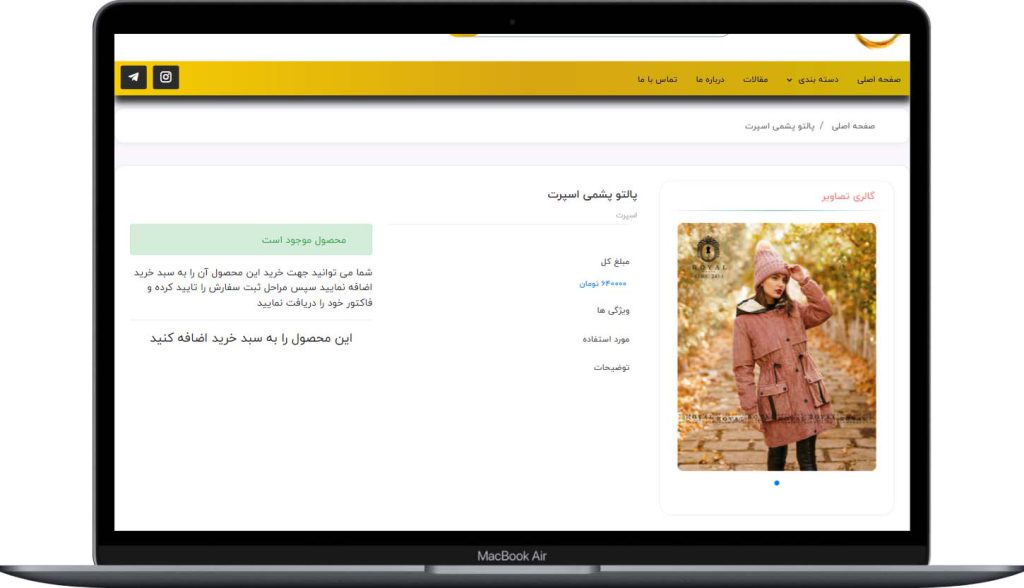
Task: Click the ۶۴۰۰۰۰ تومان price text
Action: tap(604, 284)
